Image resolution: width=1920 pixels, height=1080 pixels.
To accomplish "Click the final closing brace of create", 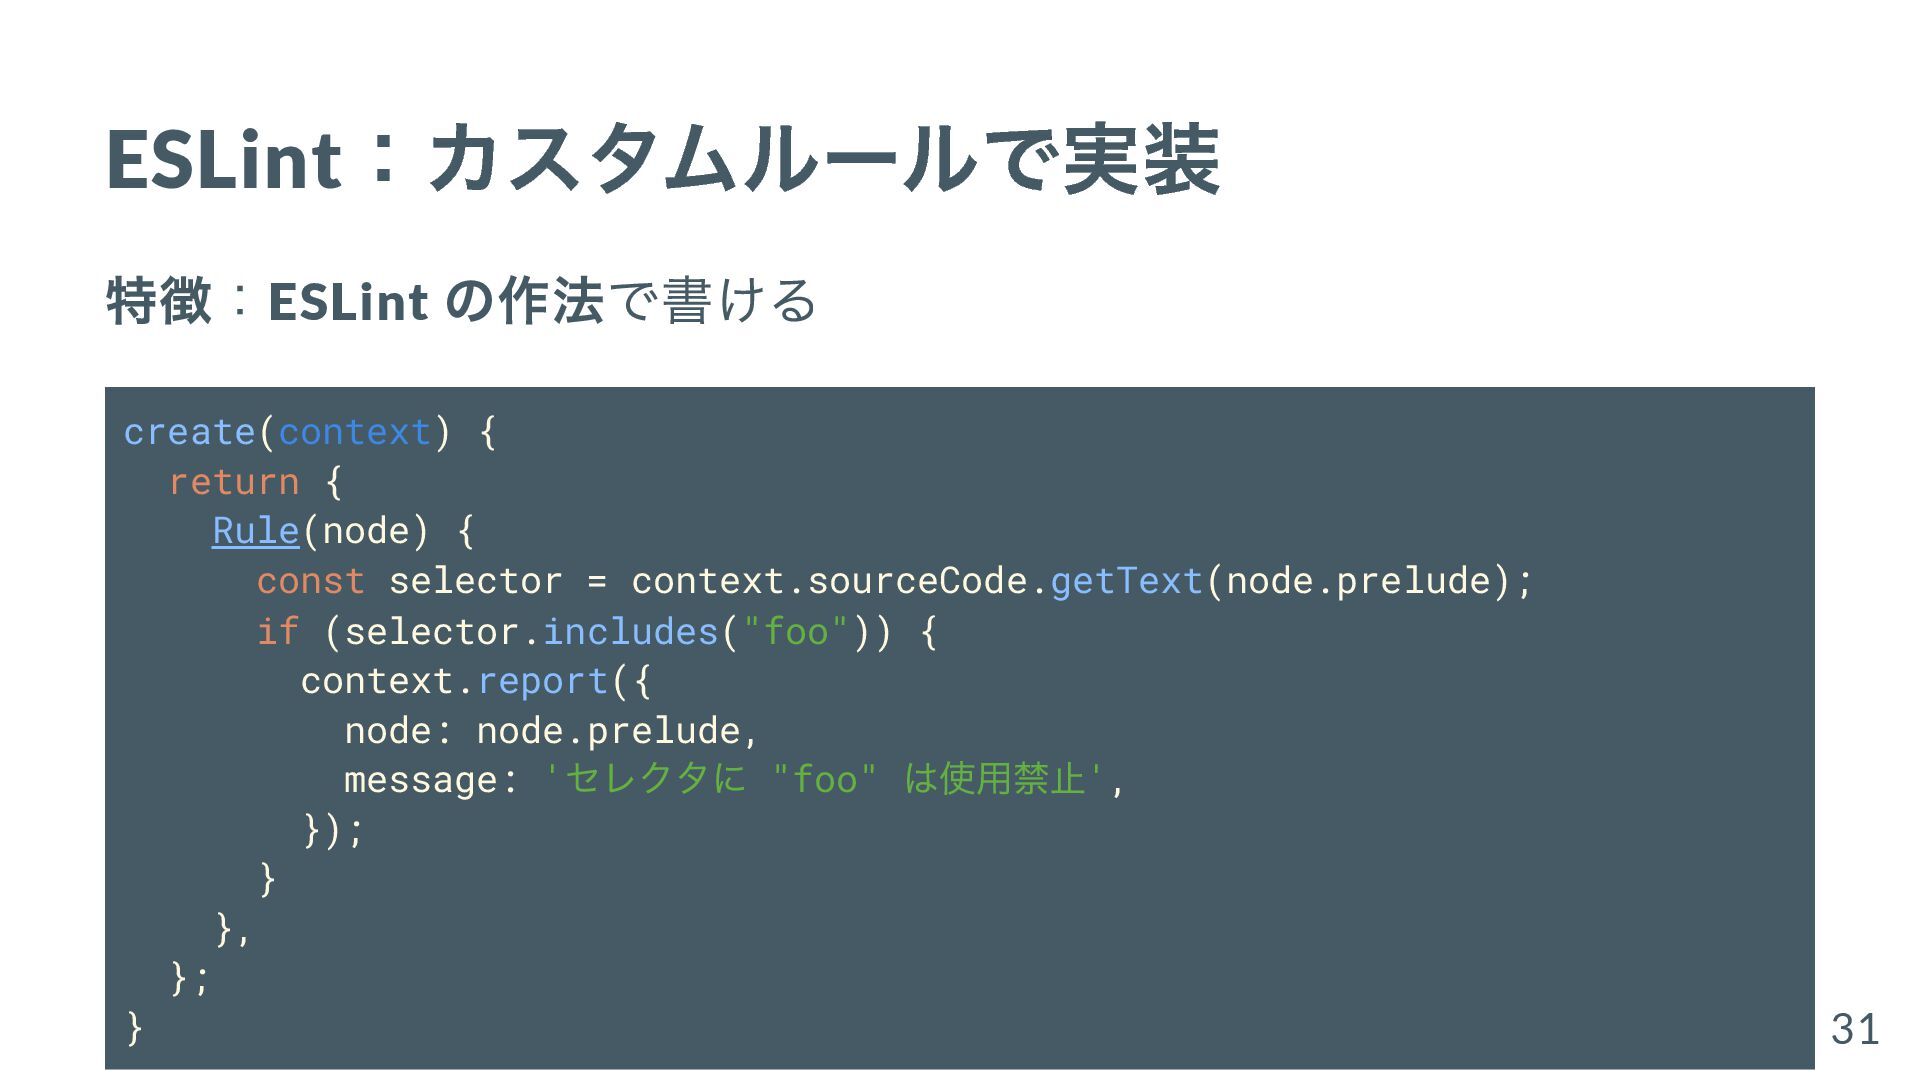I will 135,1028.
